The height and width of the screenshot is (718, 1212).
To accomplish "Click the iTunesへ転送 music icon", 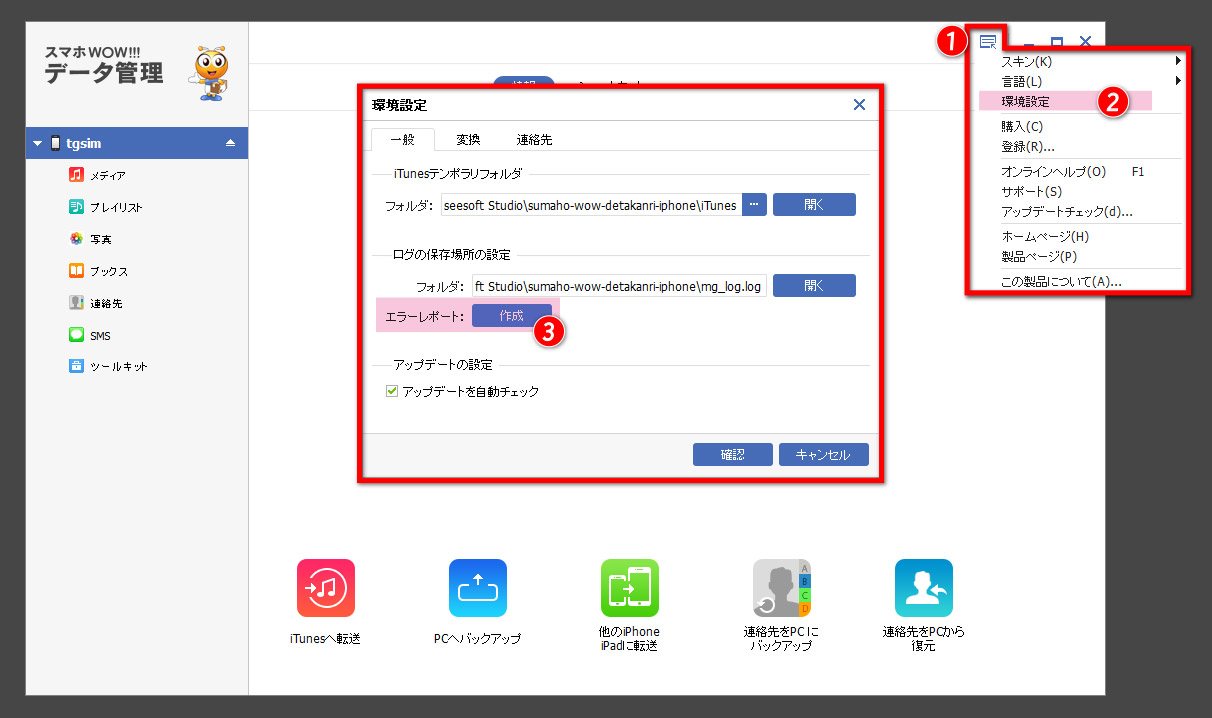I will point(326,588).
